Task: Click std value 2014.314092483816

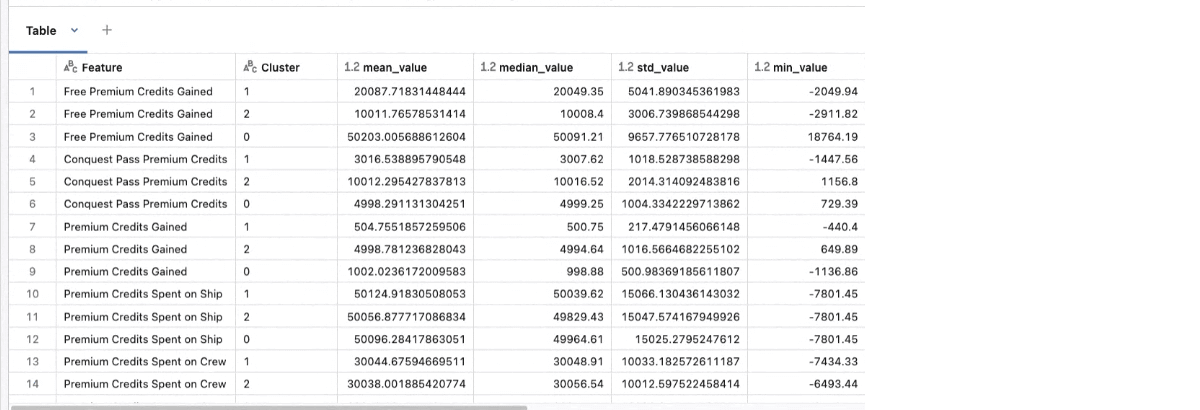Action: point(684,181)
